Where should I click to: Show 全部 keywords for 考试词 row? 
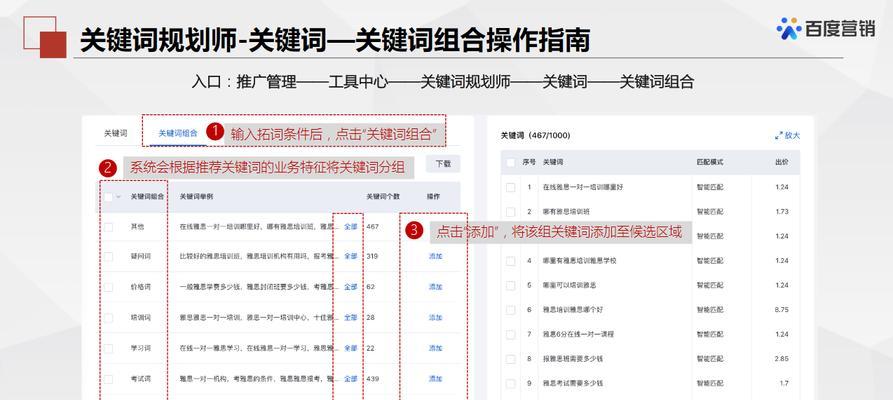[351, 378]
